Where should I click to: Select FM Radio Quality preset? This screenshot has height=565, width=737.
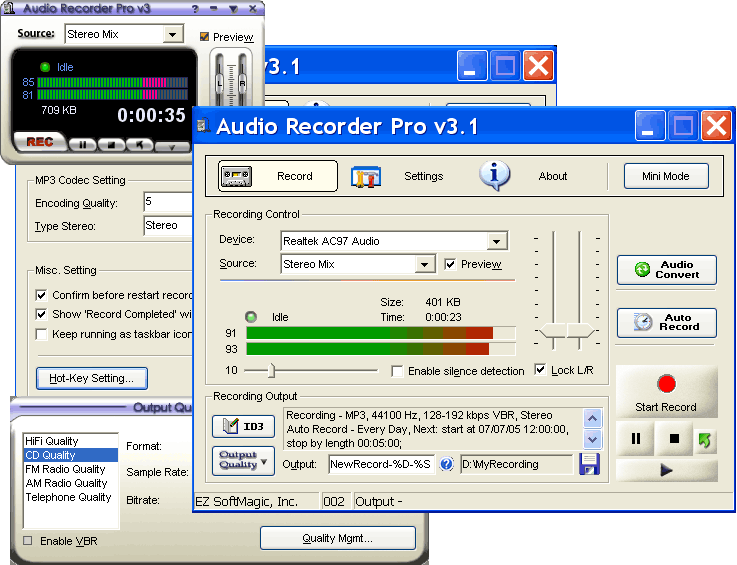(x=71, y=469)
